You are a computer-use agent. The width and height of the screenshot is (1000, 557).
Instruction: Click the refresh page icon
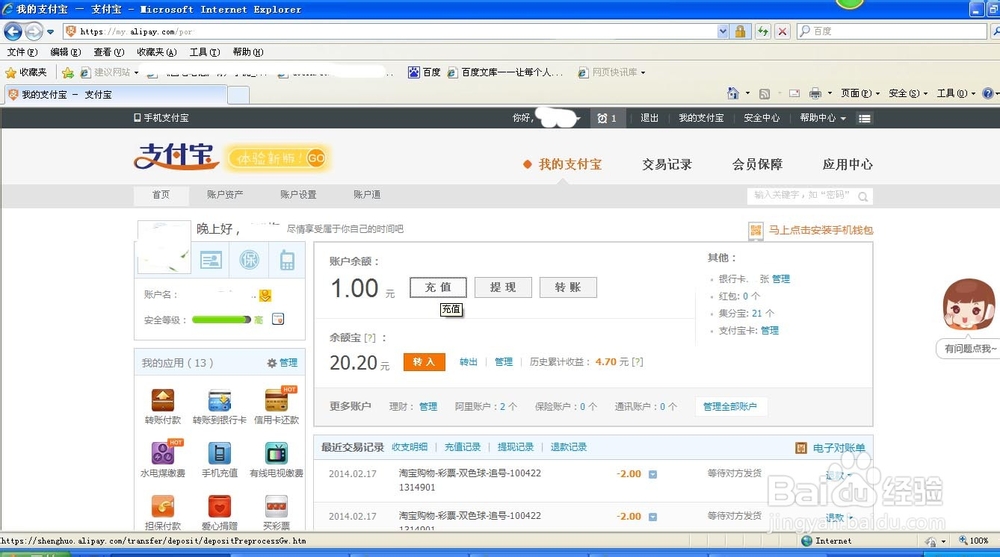[x=763, y=31]
